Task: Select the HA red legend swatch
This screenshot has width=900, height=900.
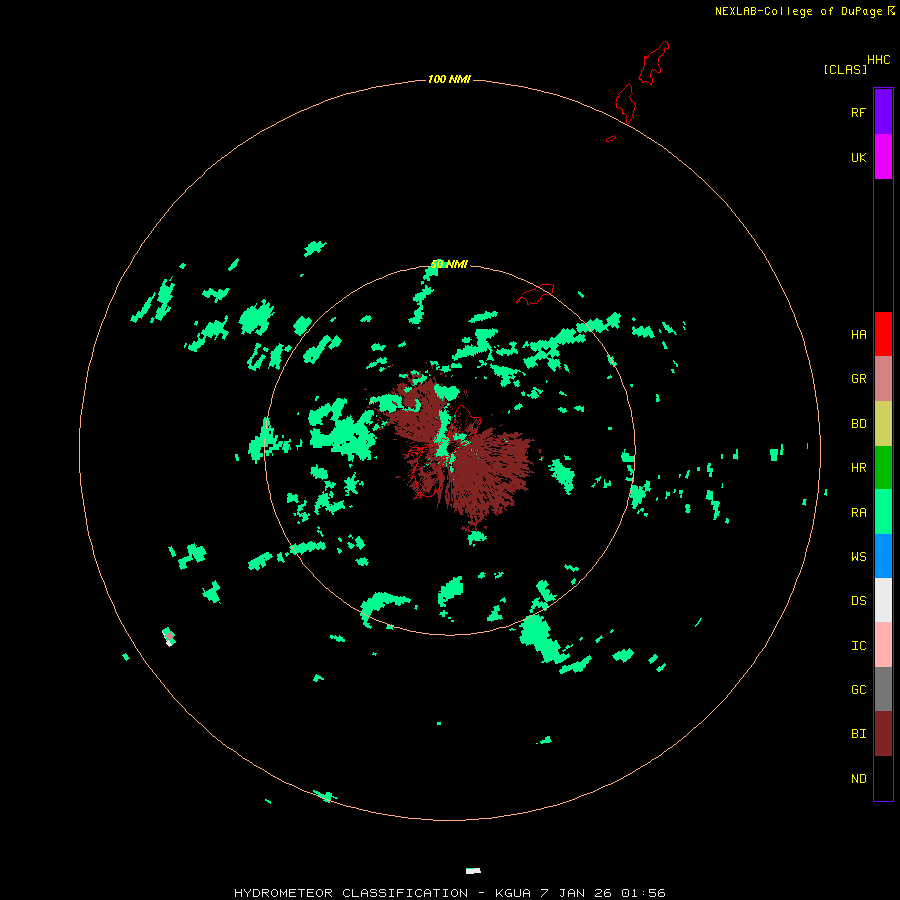Action: click(x=883, y=334)
